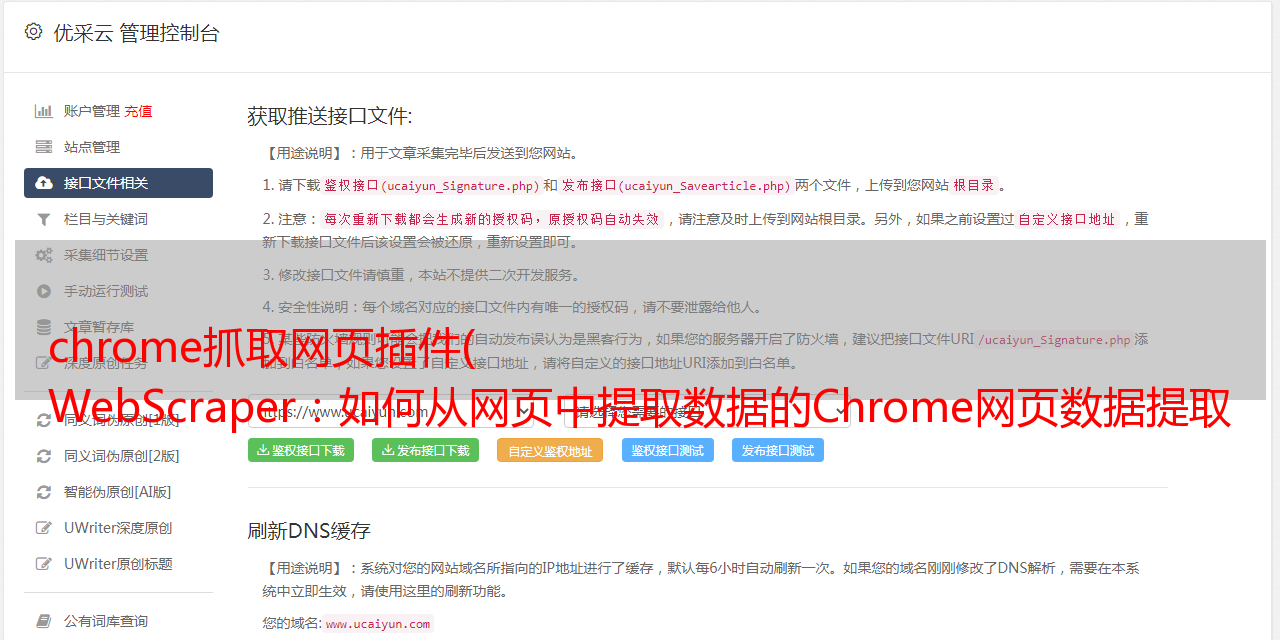Click the play icon for 手动运行测试
This screenshot has height=640, width=1280.
44,291
